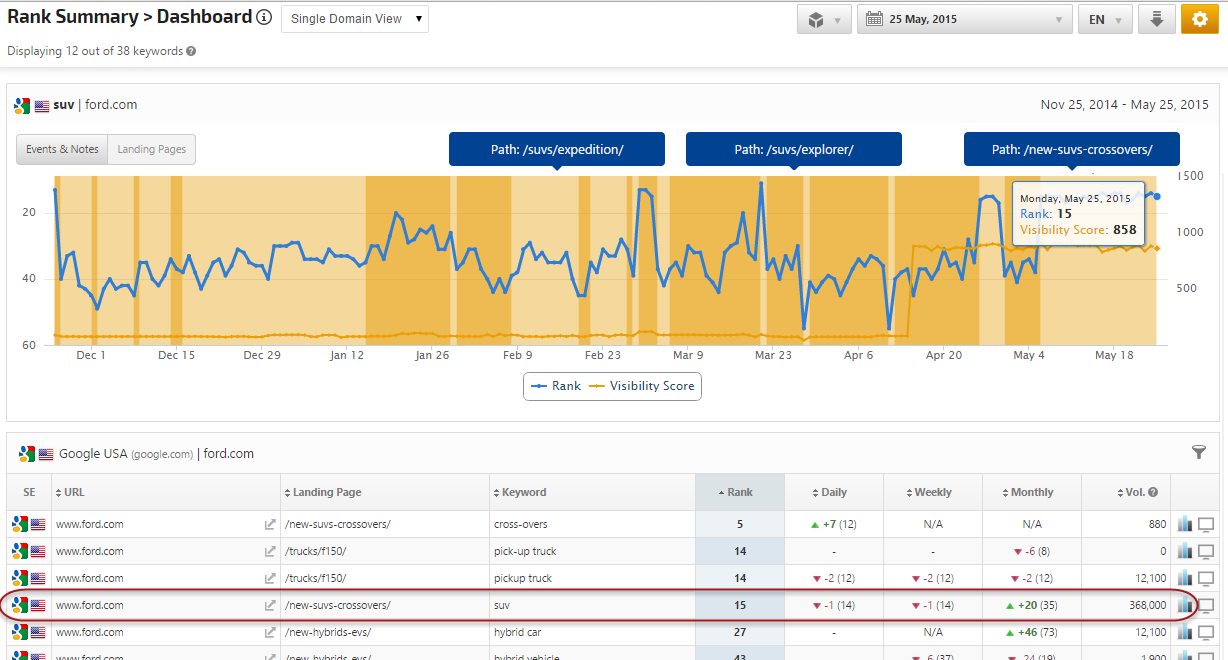
Task: Open Single Domain View dropdown
Action: [355, 19]
